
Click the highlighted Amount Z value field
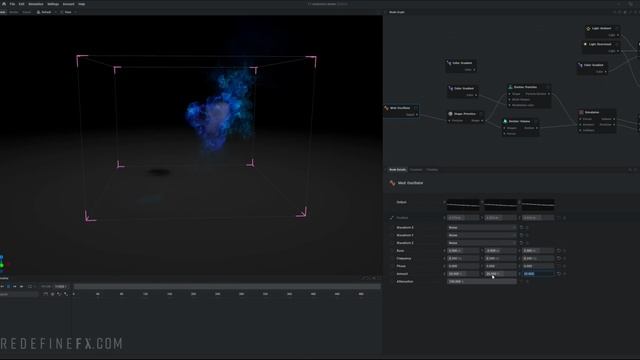(x=538, y=274)
